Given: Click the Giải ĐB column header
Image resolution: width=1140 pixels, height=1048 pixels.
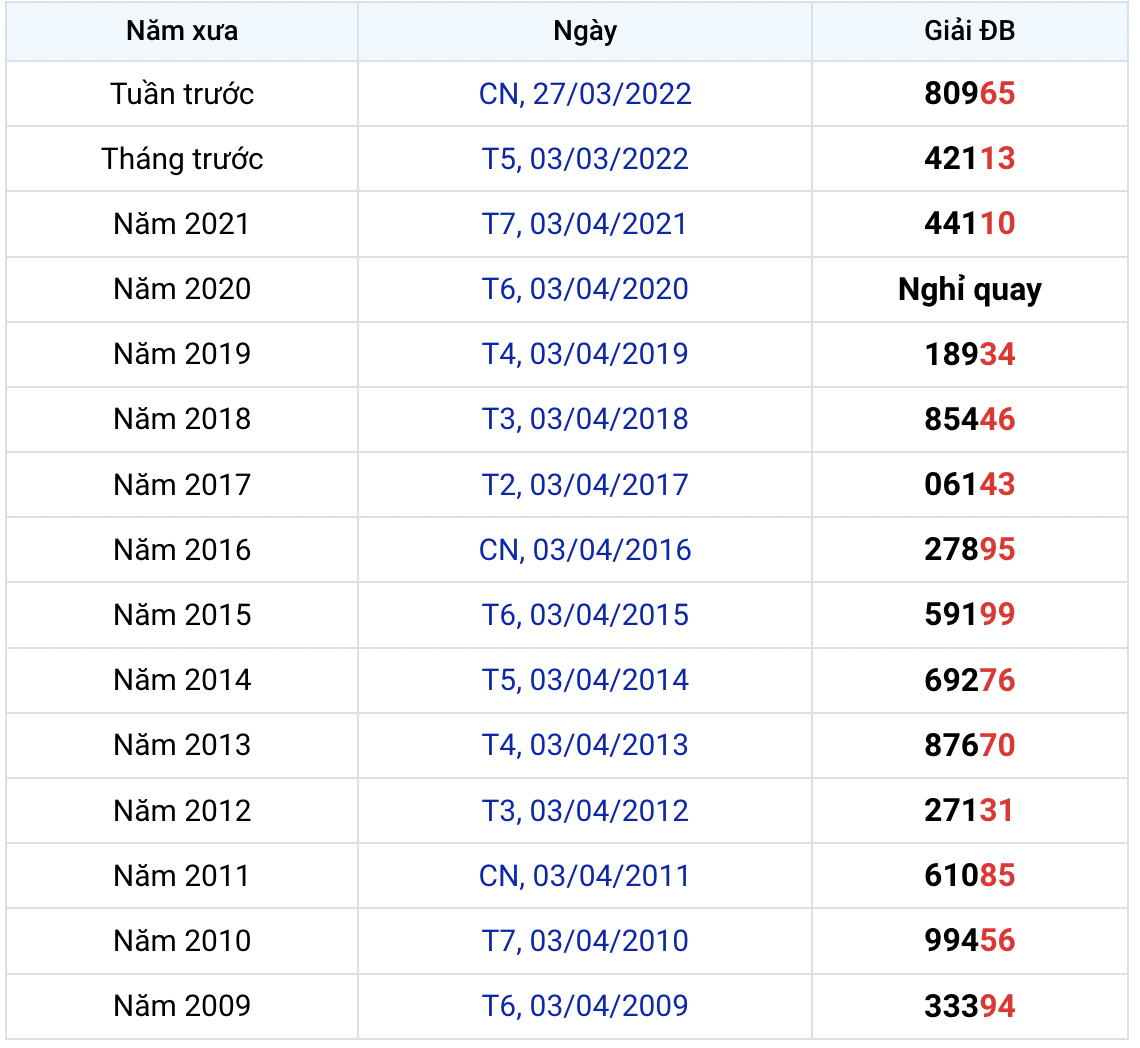Looking at the screenshot, I should pyautogui.click(x=969, y=31).
